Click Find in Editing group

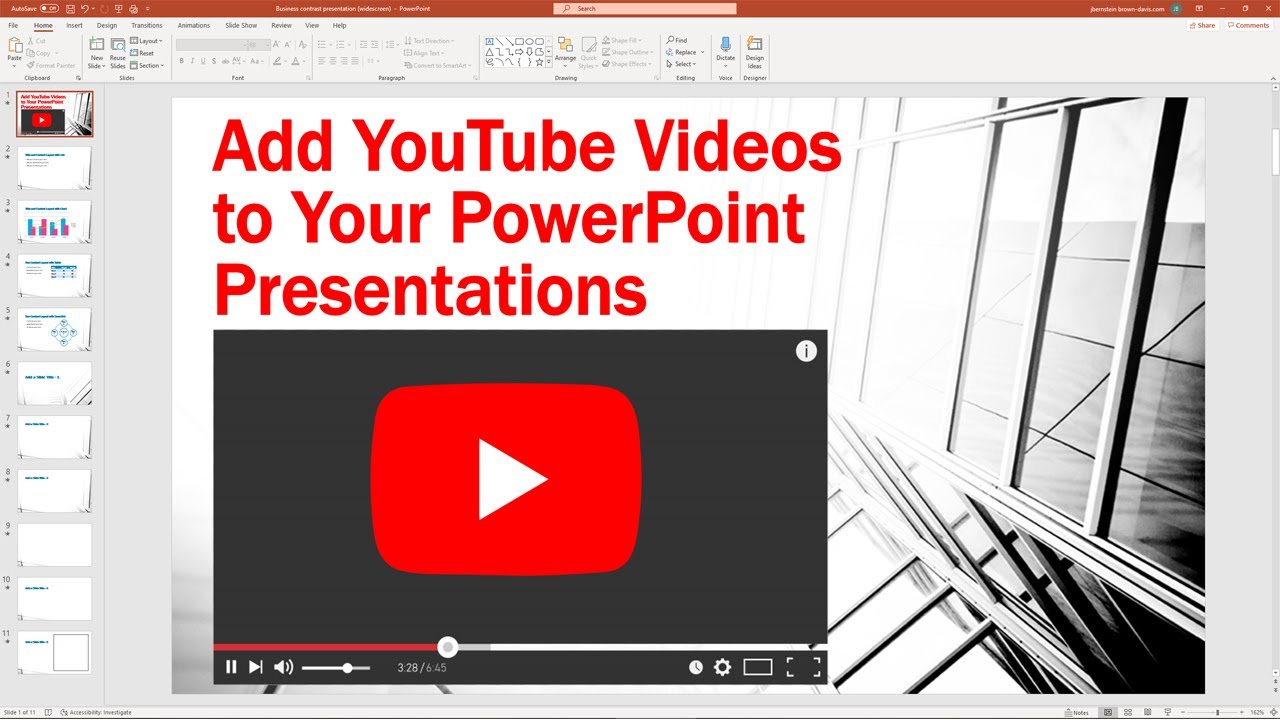coord(677,40)
